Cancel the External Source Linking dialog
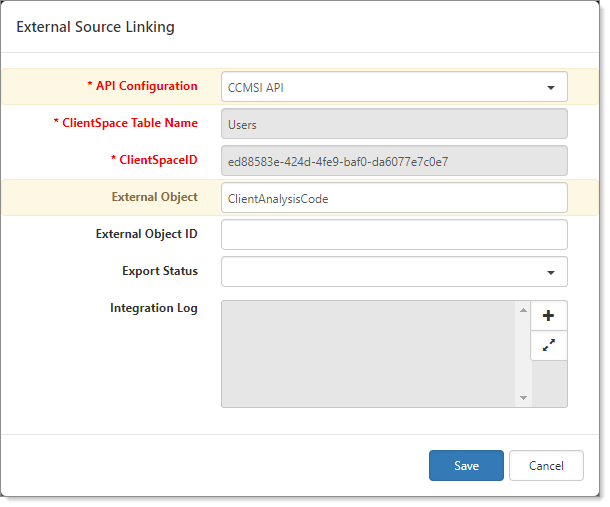 546,465
